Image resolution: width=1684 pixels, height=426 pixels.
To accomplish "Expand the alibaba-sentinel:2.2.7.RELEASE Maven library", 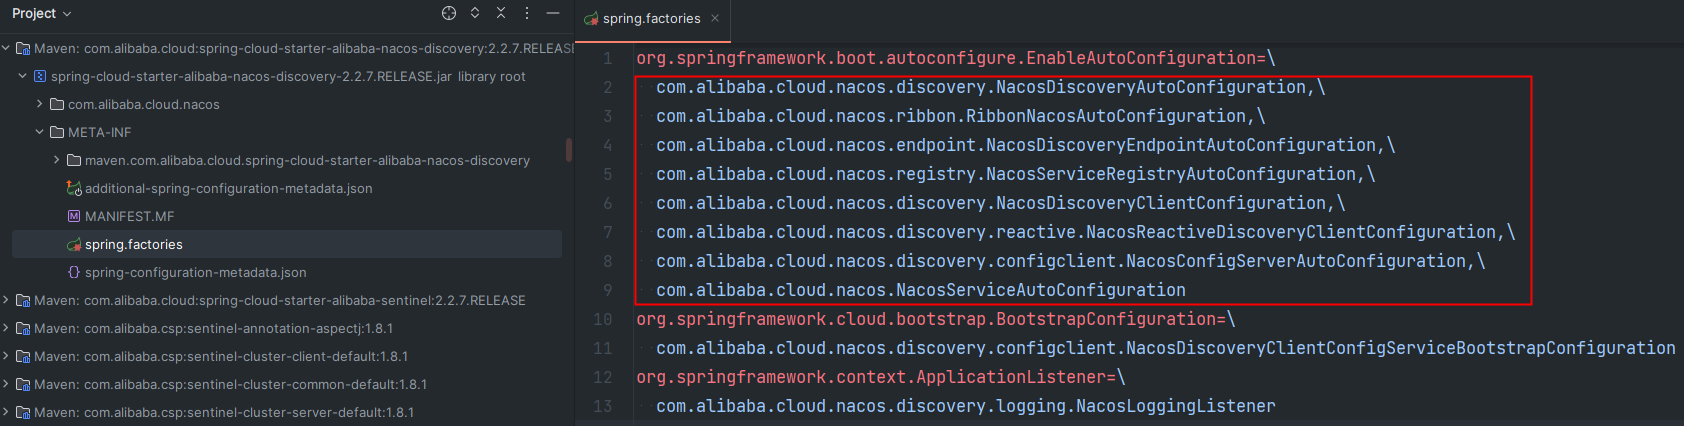I will click(x=6, y=300).
